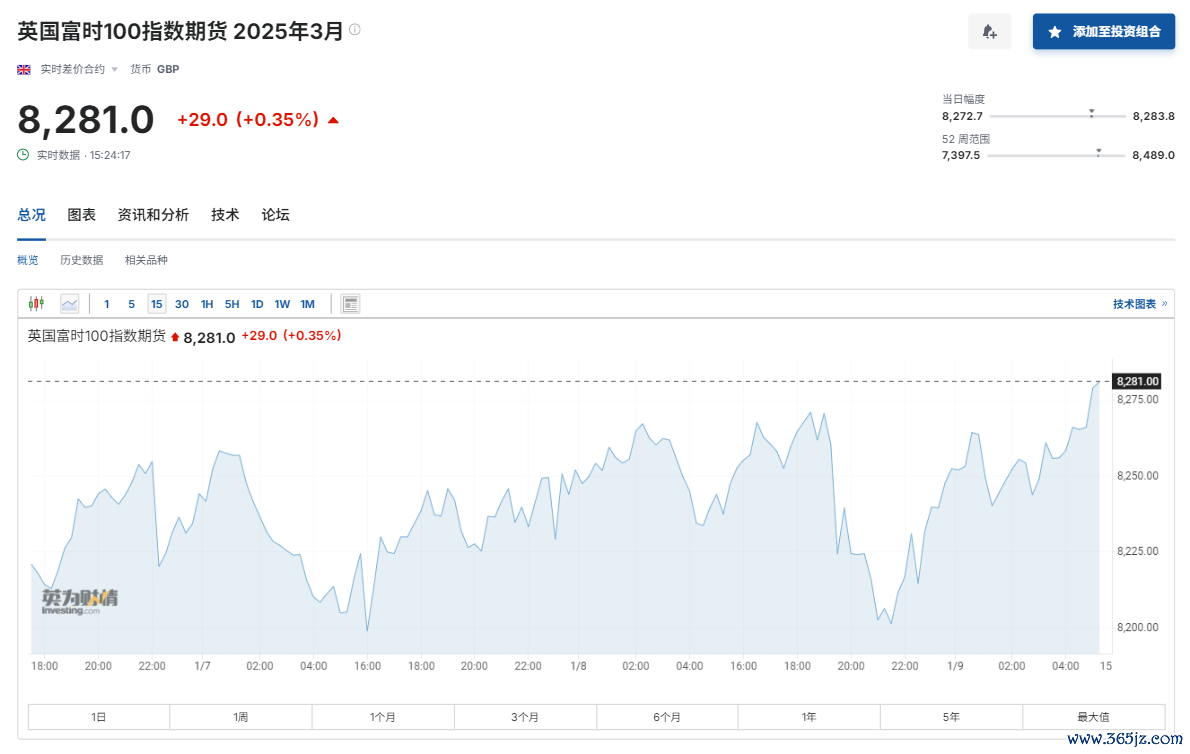
Task: Click the UK flag icon
Action: click(24, 69)
